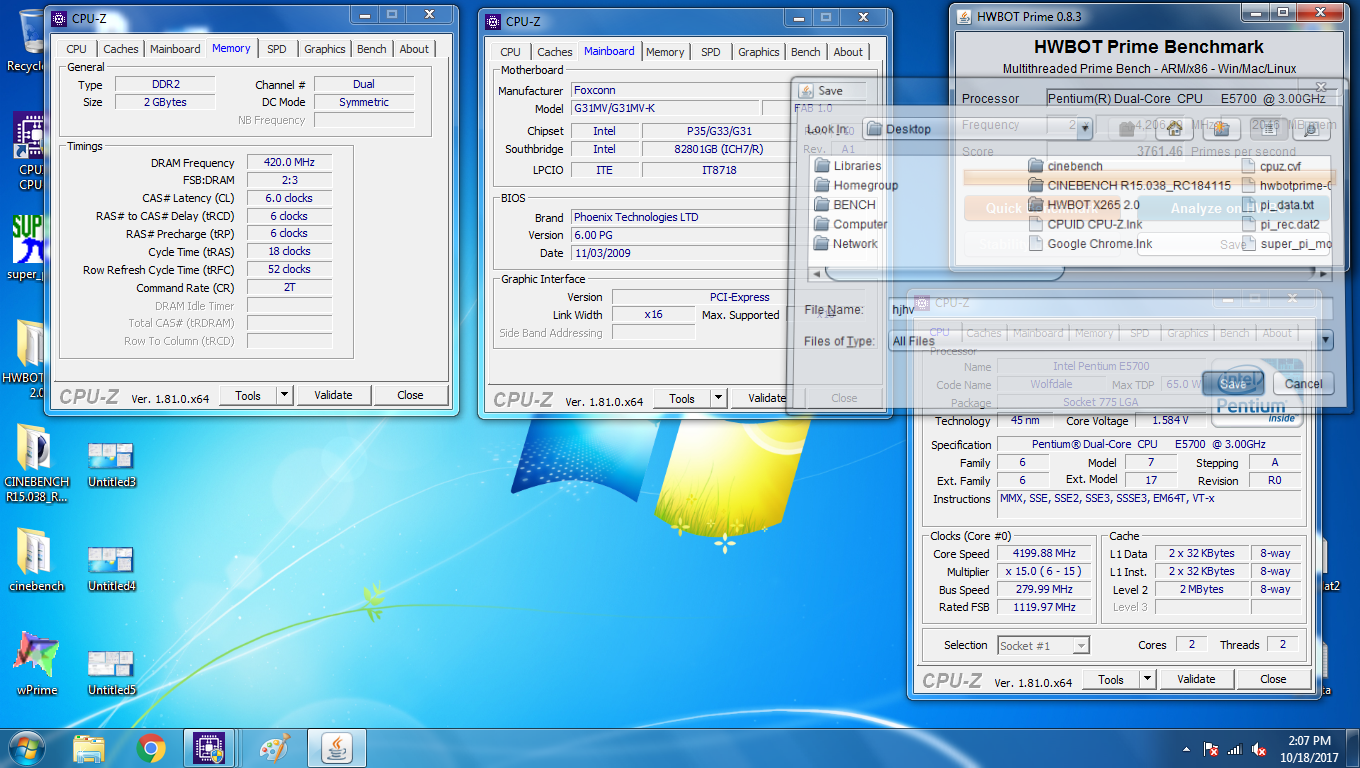1360x768 pixels.
Task: Open Tools dropdown arrow in Memory CPU-Z window
Action: (x=284, y=395)
